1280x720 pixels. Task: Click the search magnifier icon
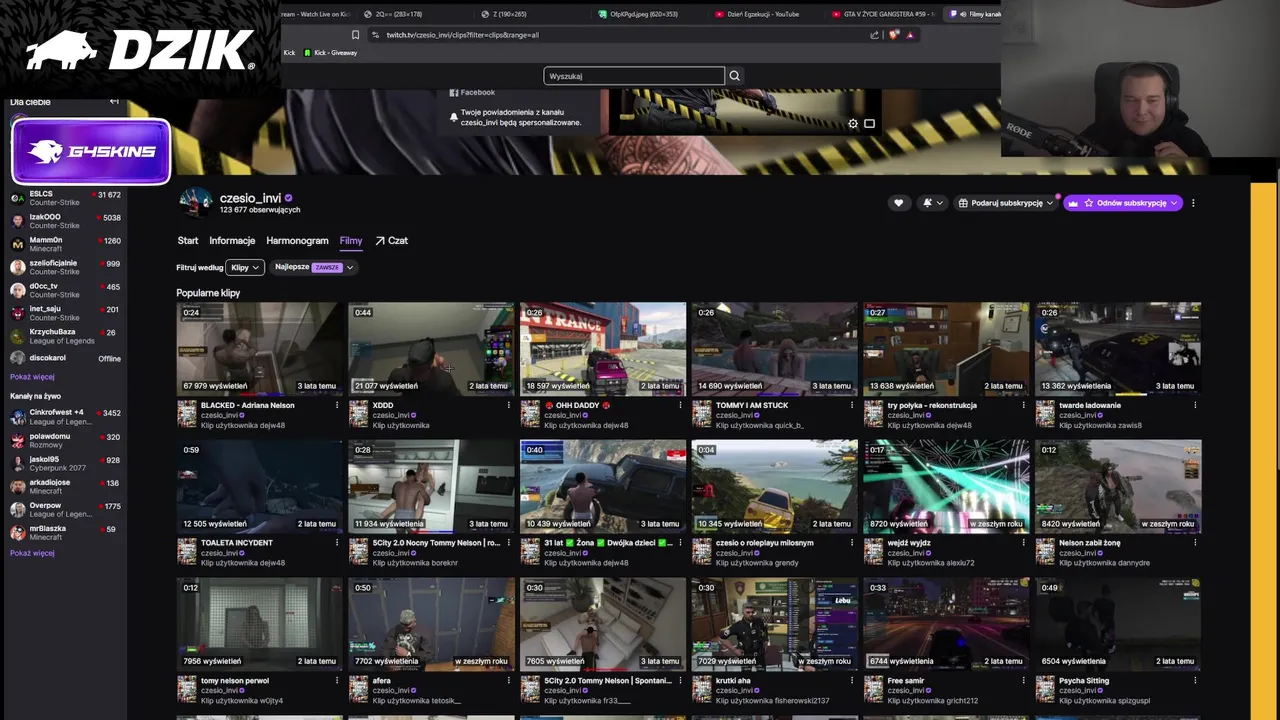coord(734,76)
